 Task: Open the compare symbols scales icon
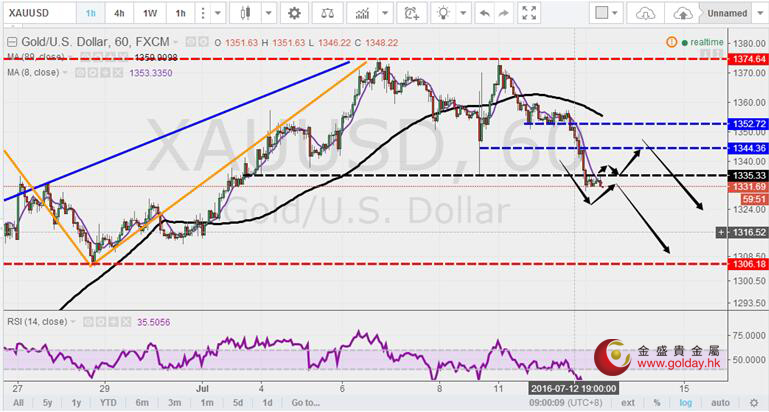[x=327, y=13]
